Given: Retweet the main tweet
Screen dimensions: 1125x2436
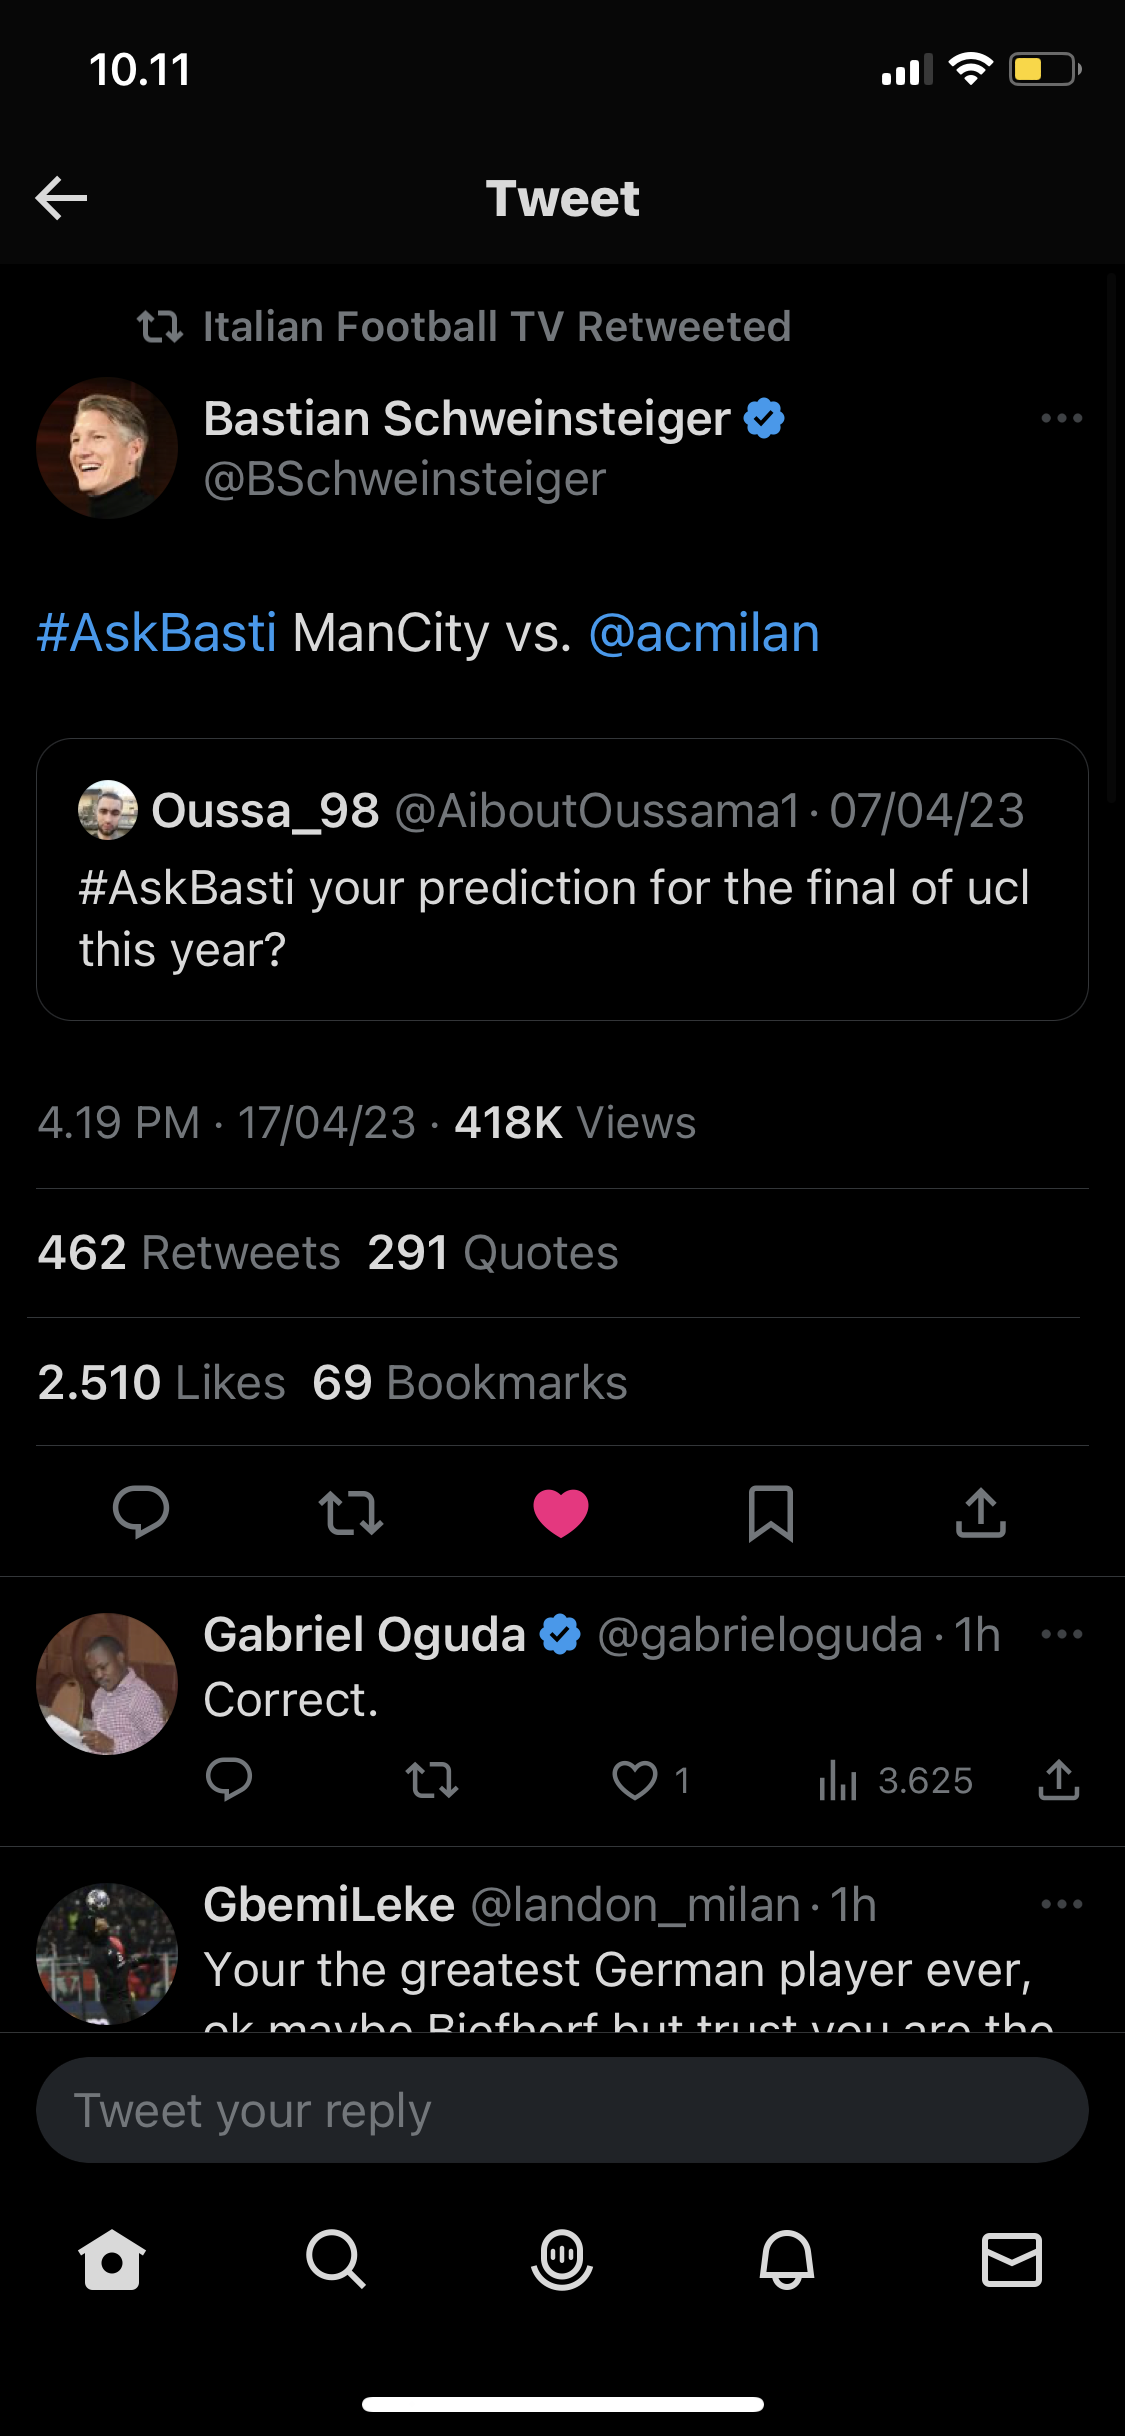Looking at the screenshot, I should pyautogui.click(x=351, y=1512).
